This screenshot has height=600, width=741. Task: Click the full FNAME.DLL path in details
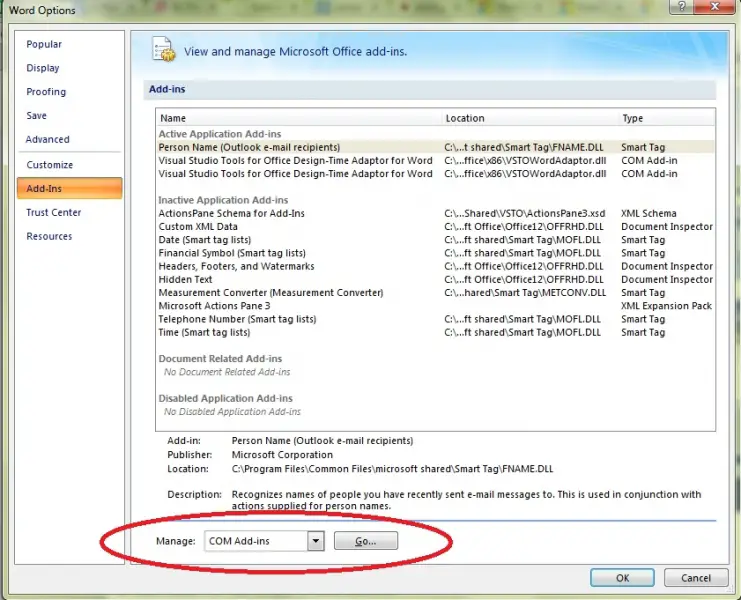(392, 469)
